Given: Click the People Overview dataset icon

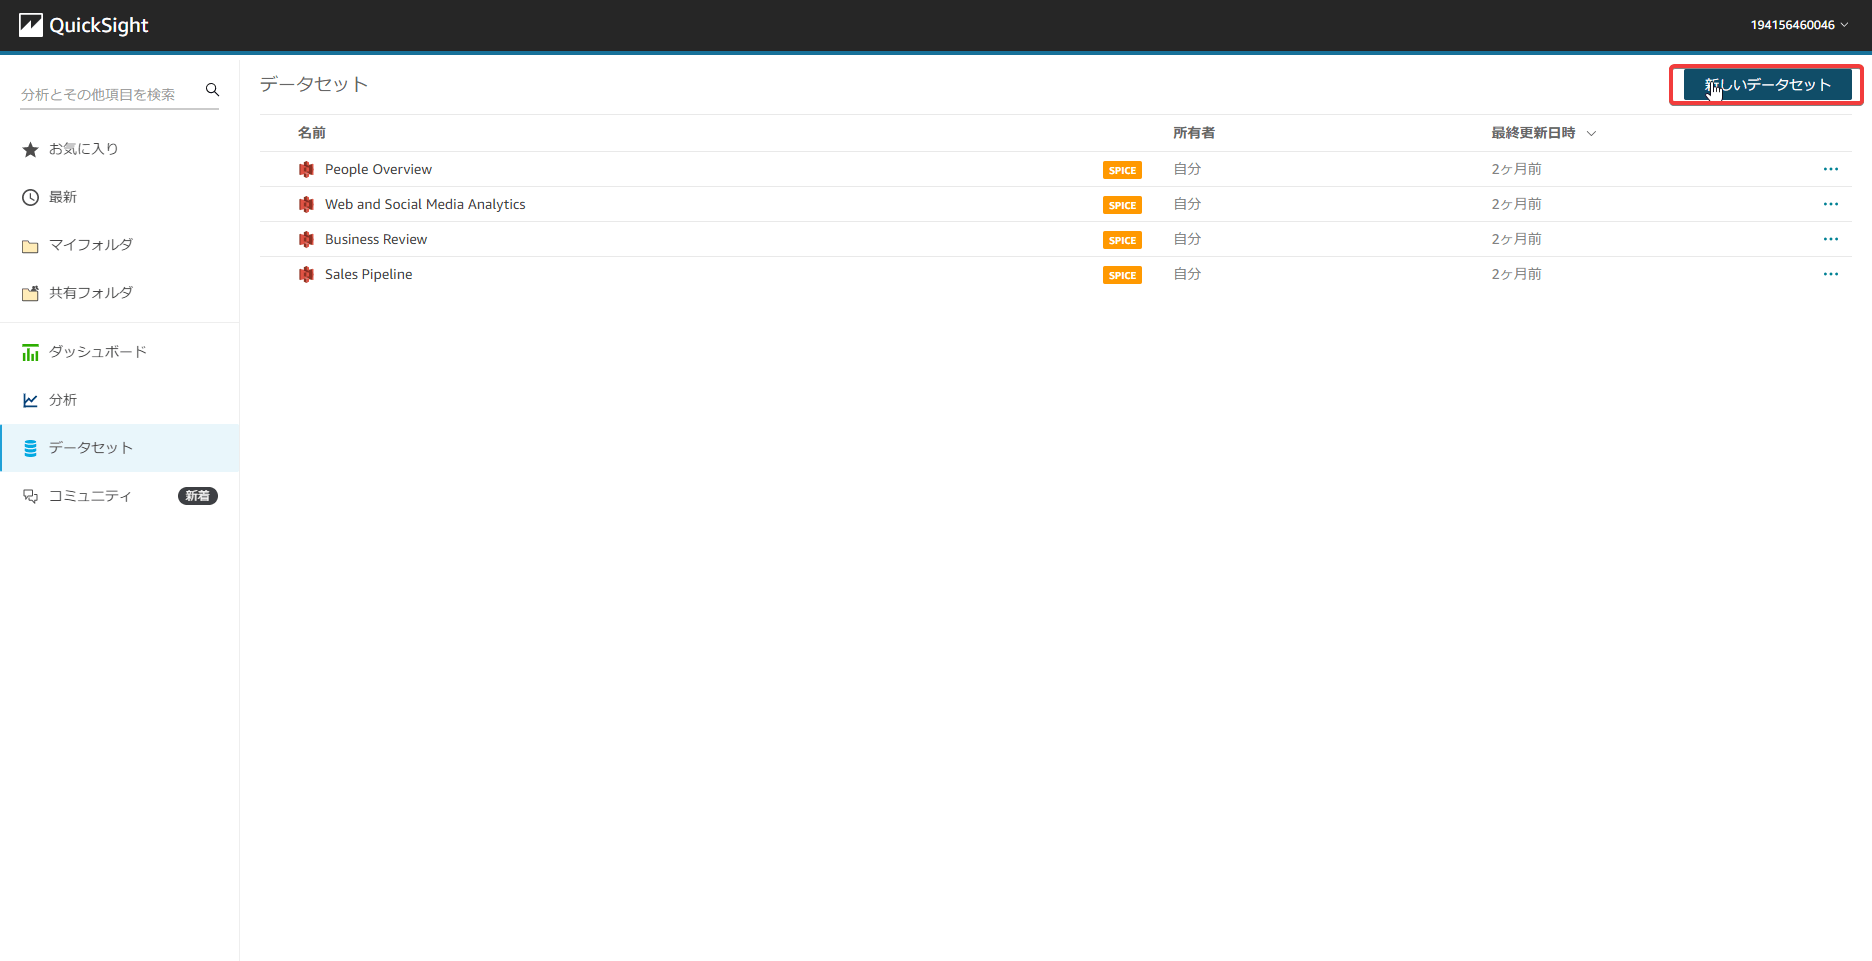Looking at the screenshot, I should pyautogui.click(x=306, y=170).
